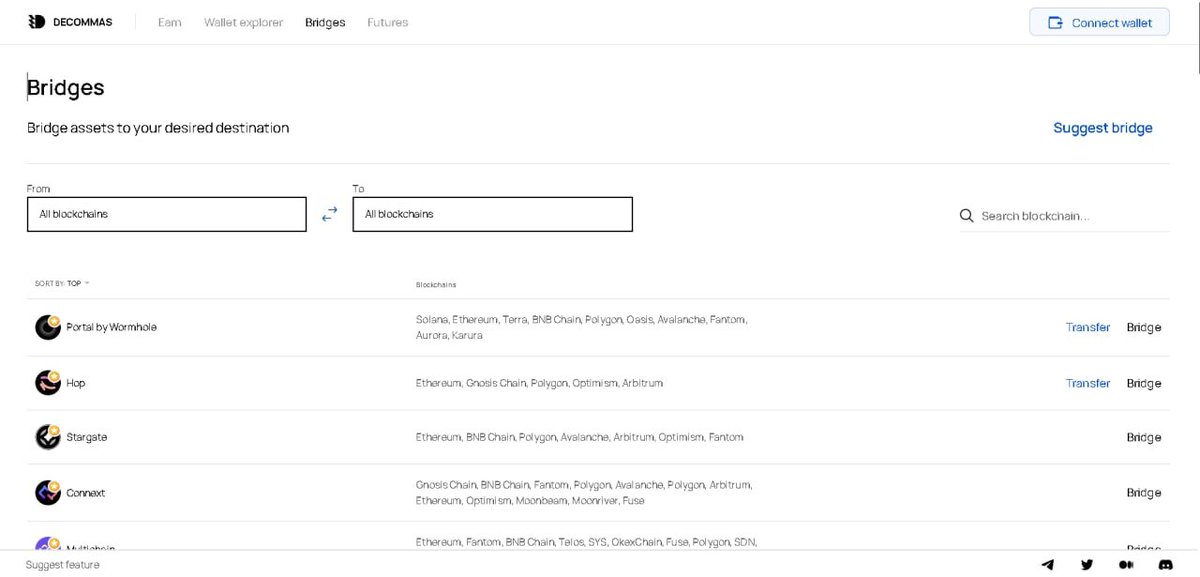Image resolution: width=1200 pixels, height=577 pixels.
Task: Click the Connect wallet button
Action: click(1099, 22)
